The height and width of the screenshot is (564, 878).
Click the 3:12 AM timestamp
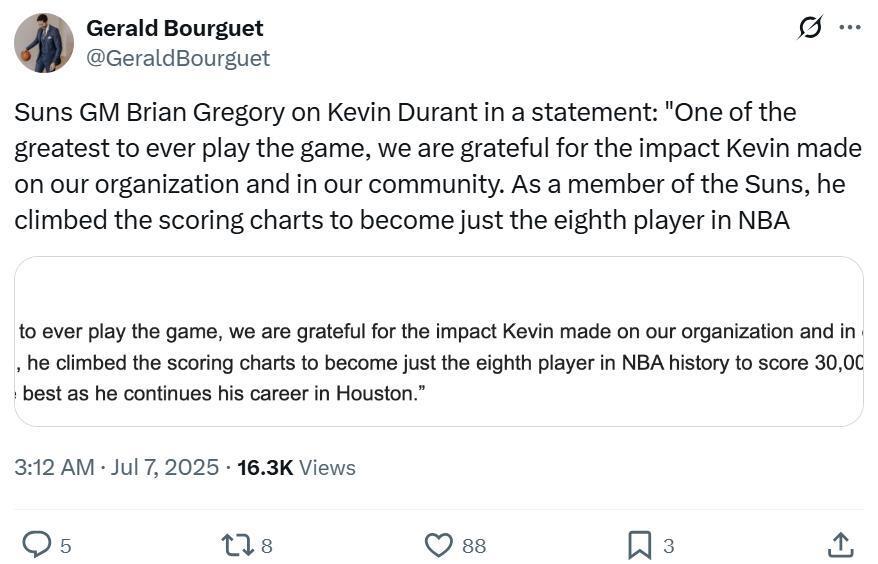54,468
